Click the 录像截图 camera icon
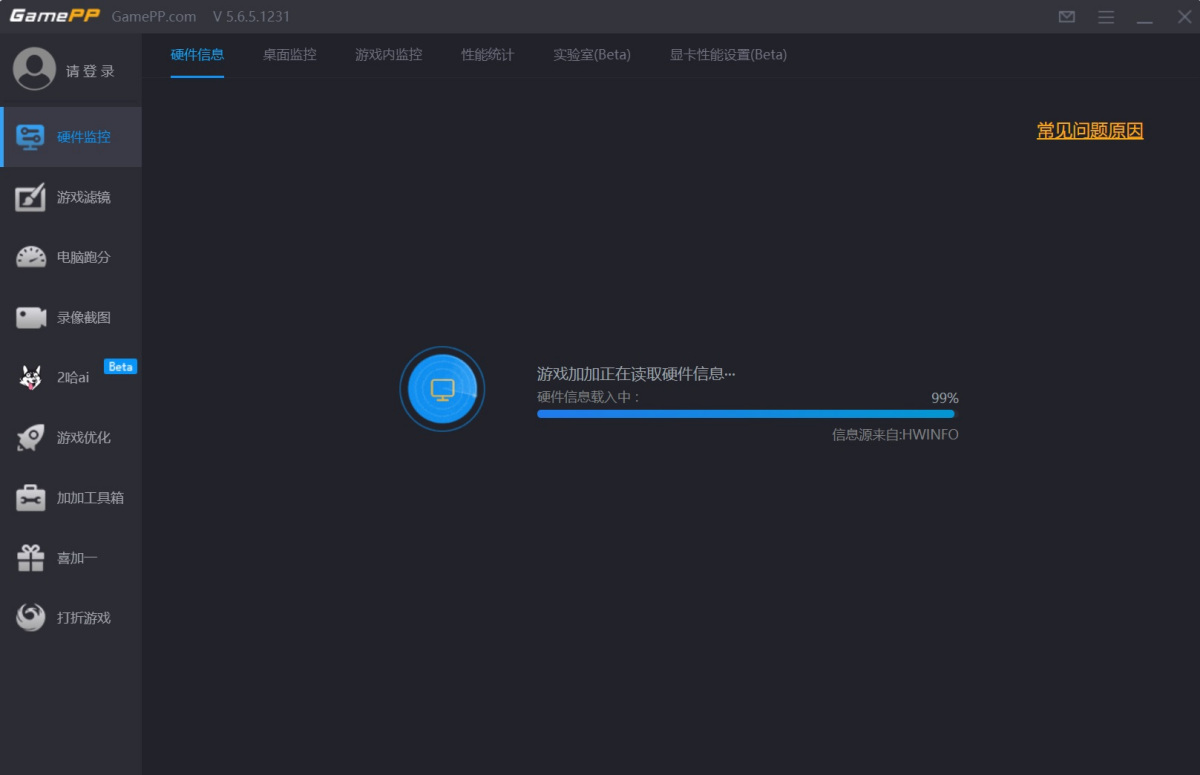This screenshot has width=1200, height=775. pyautogui.click(x=31, y=318)
